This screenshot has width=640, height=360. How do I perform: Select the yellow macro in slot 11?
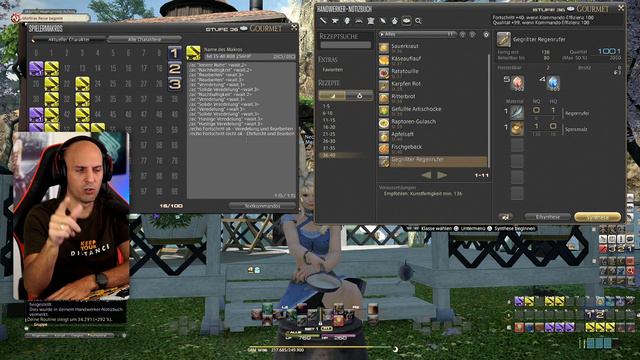pos(51,68)
